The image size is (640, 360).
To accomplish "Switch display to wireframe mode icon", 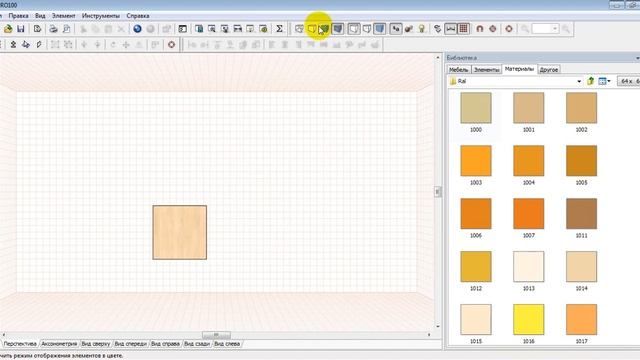I will click(299, 29).
